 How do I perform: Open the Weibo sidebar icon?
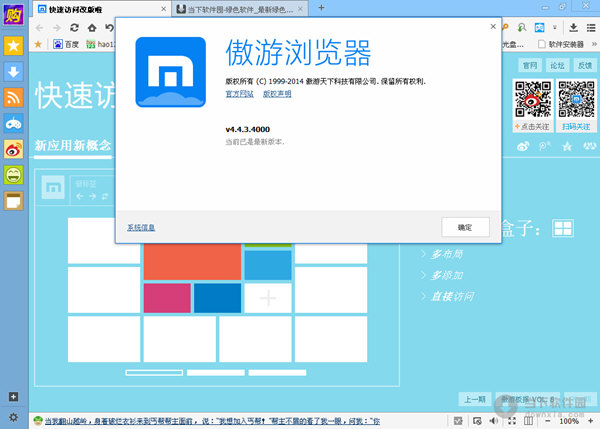[13, 149]
